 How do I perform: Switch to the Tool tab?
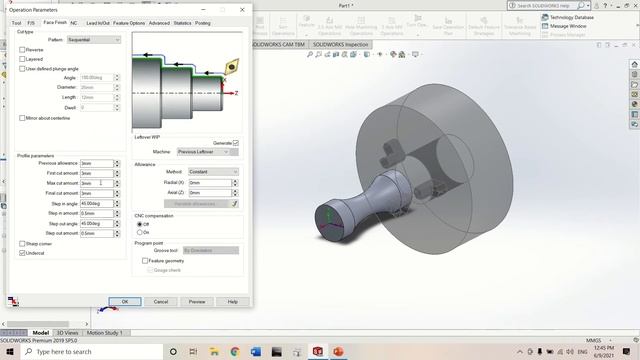click(16, 23)
